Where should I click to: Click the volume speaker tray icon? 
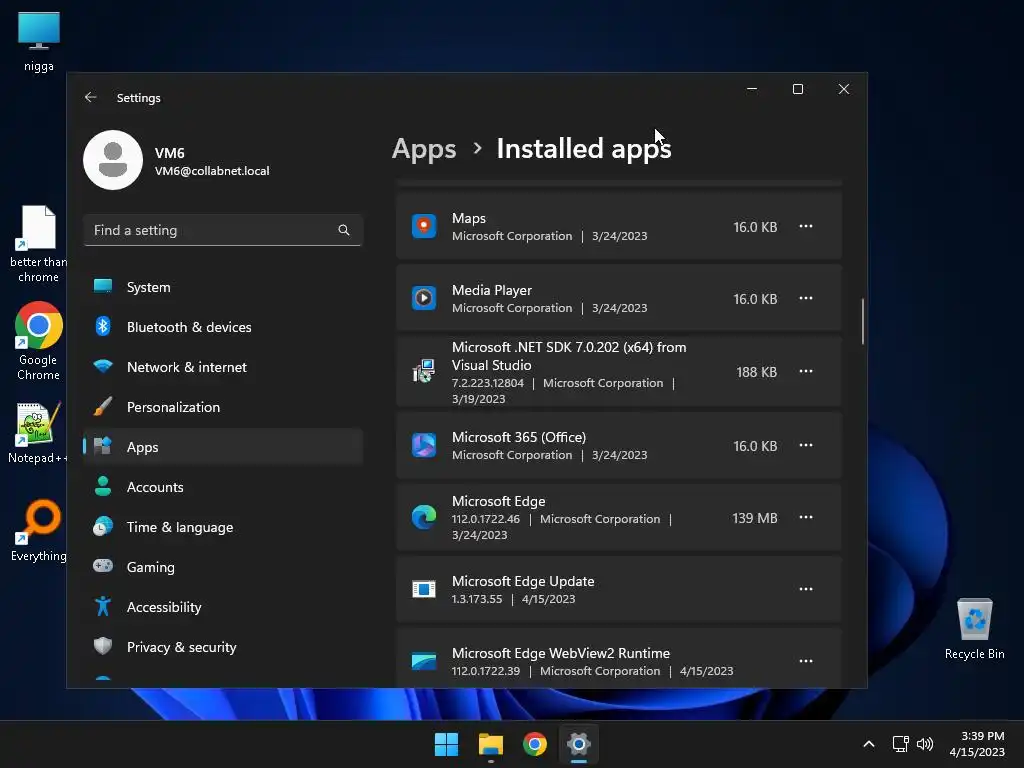pos(925,744)
